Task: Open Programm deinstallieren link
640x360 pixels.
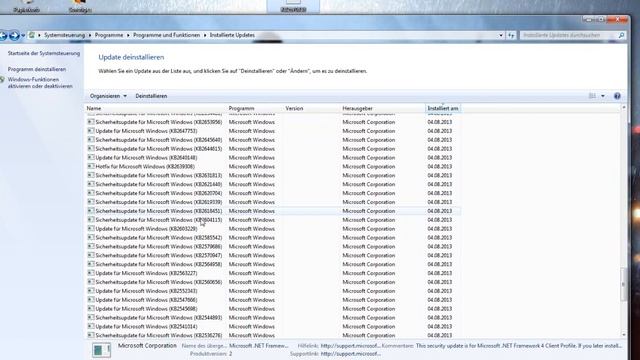Action: [37, 69]
